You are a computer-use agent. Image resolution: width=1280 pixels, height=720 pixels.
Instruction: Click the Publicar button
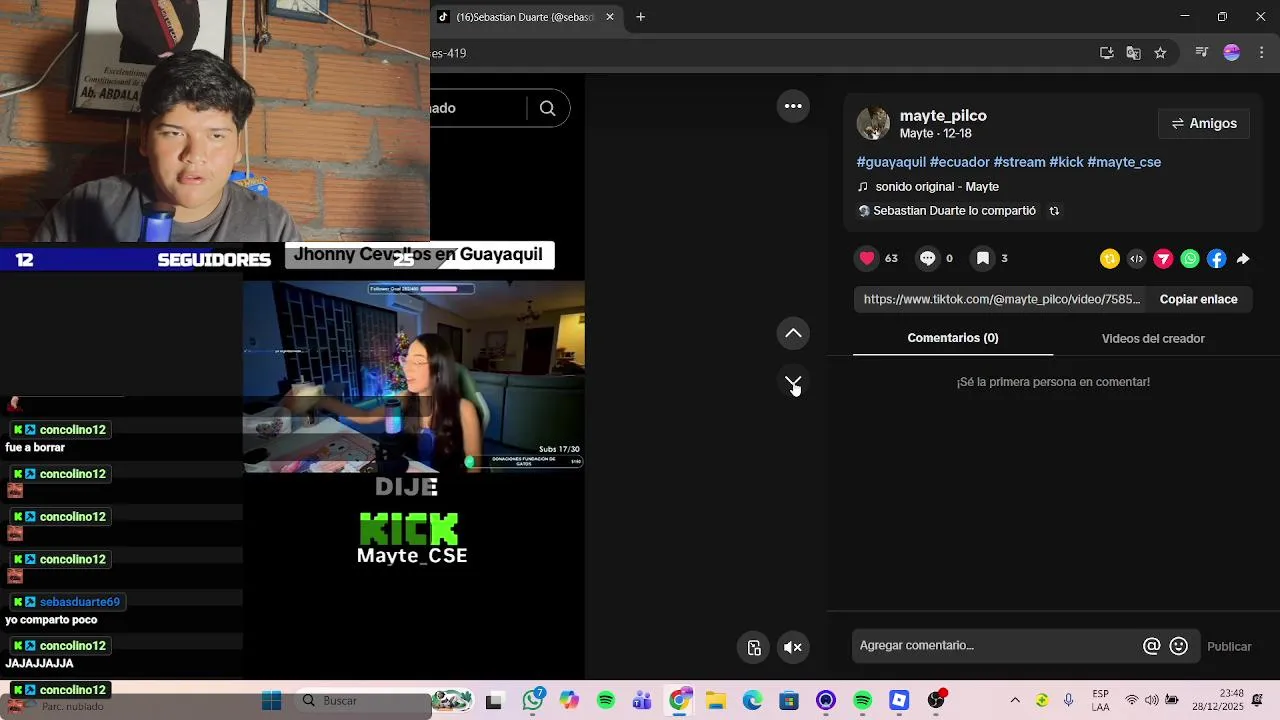click(x=1229, y=647)
